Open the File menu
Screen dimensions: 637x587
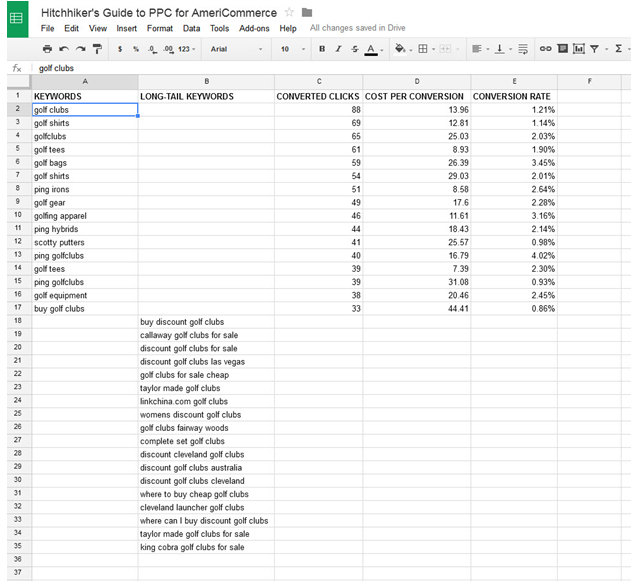tap(48, 28)
